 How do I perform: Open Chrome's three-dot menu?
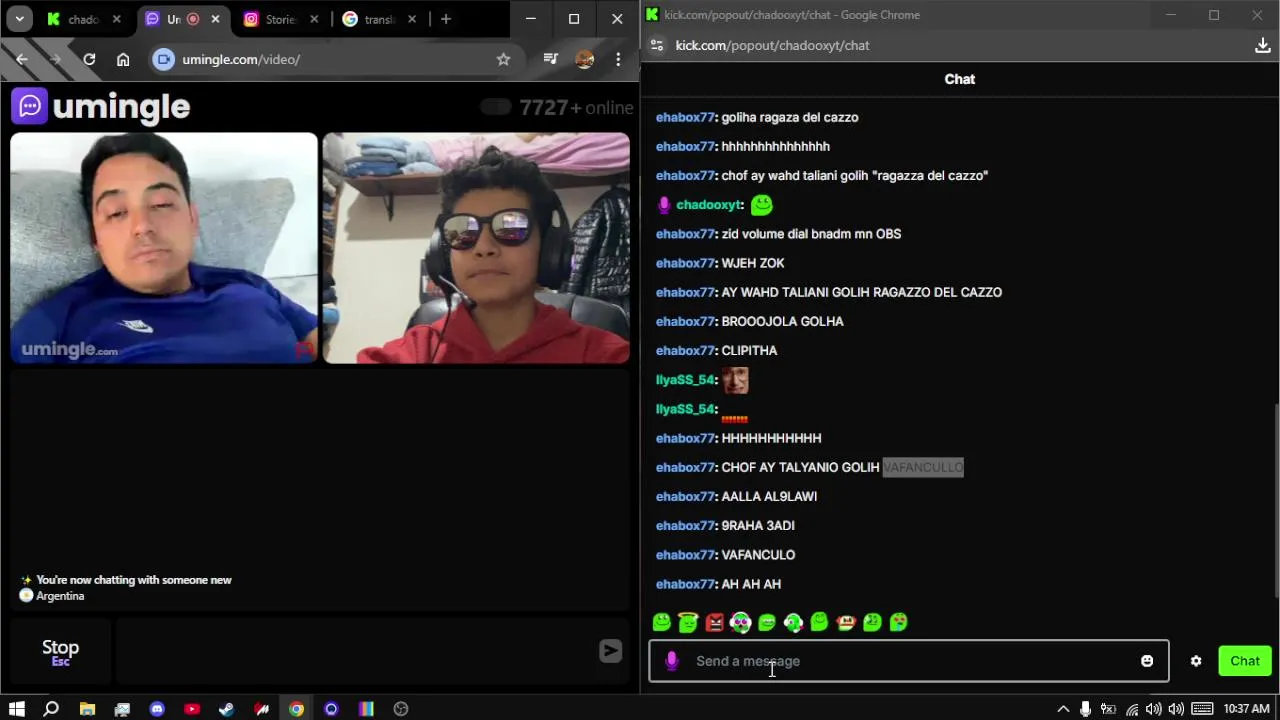(618, 59)
